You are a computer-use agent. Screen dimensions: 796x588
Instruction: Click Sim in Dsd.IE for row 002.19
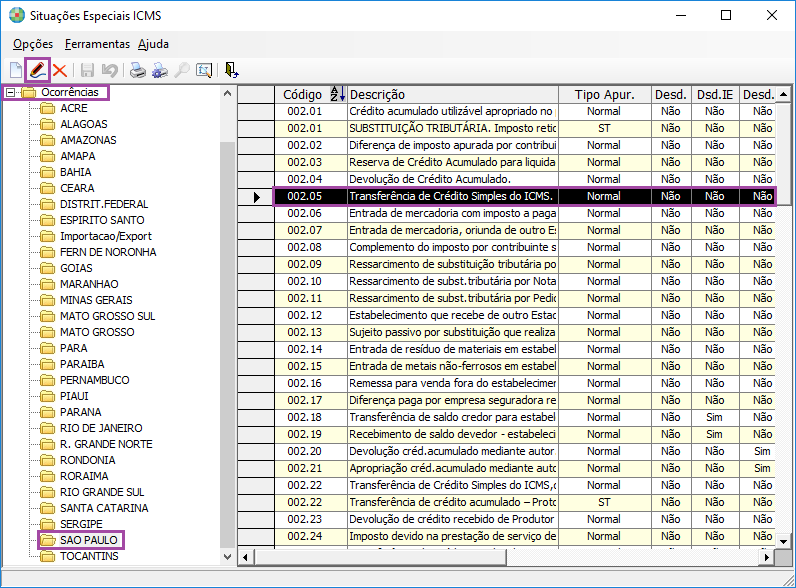click(715, 434)
